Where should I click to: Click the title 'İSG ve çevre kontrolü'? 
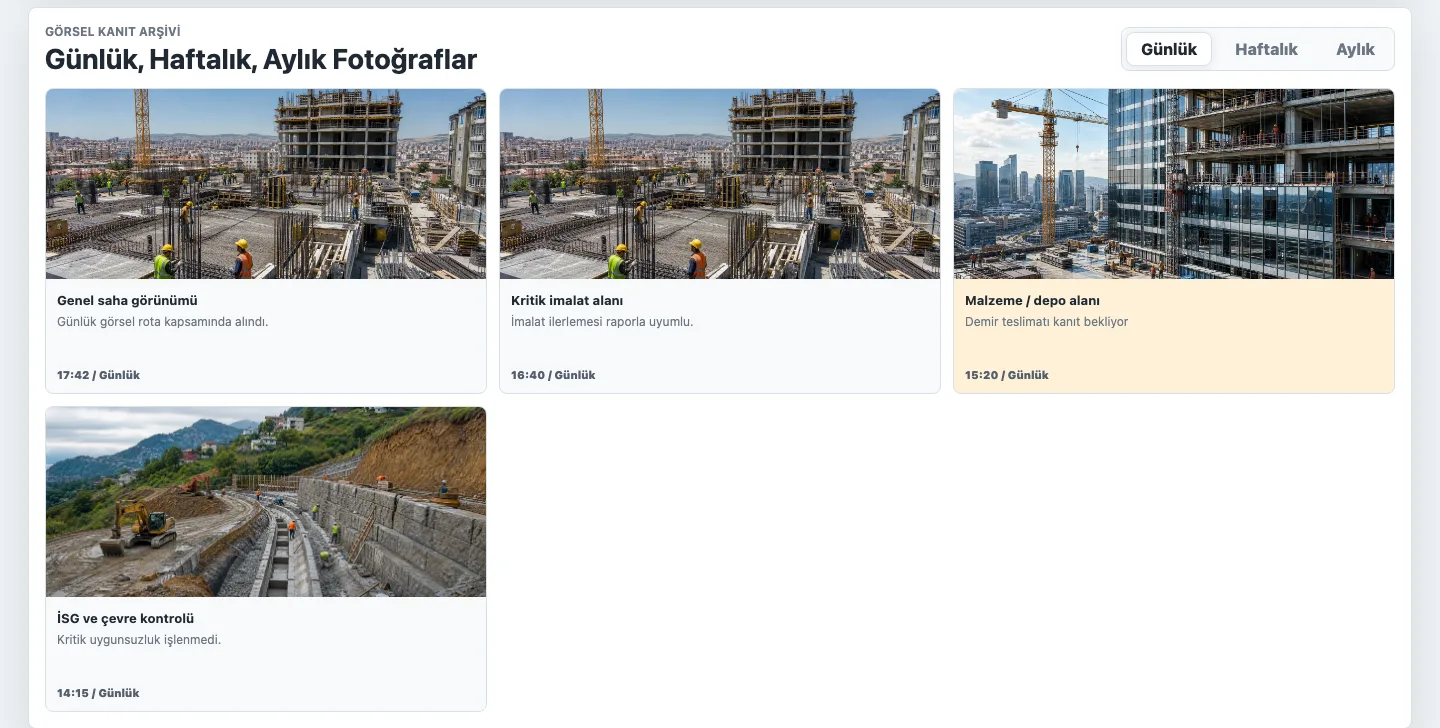pyautogui.click(x=125, y=618)
